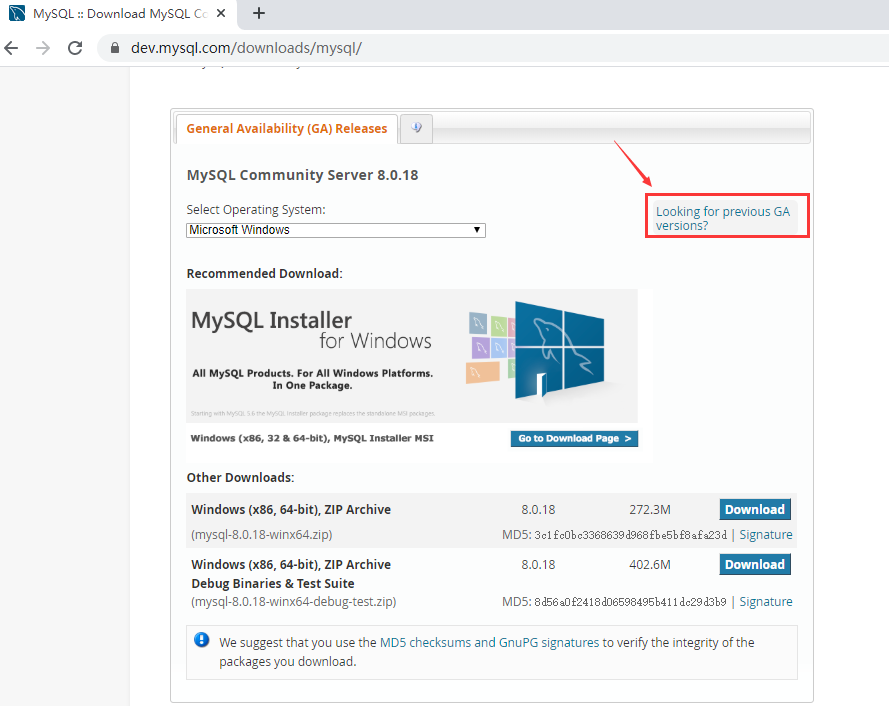The image size is (889, 706).
Task: Click the Recommended Download label
Action: click(x=265, y=273)
